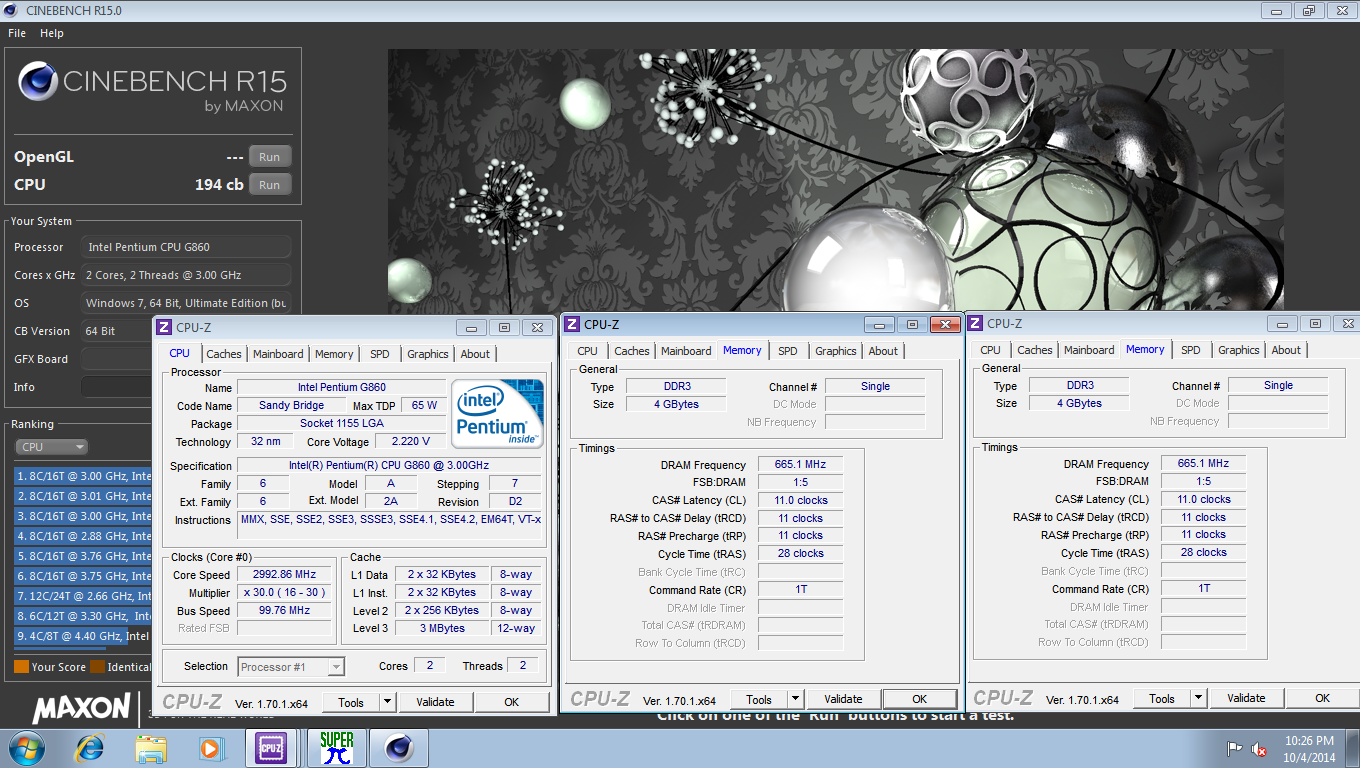
Task: Open the SPD tab in the CPU-Z CPU window
Action: pos(380,354)
